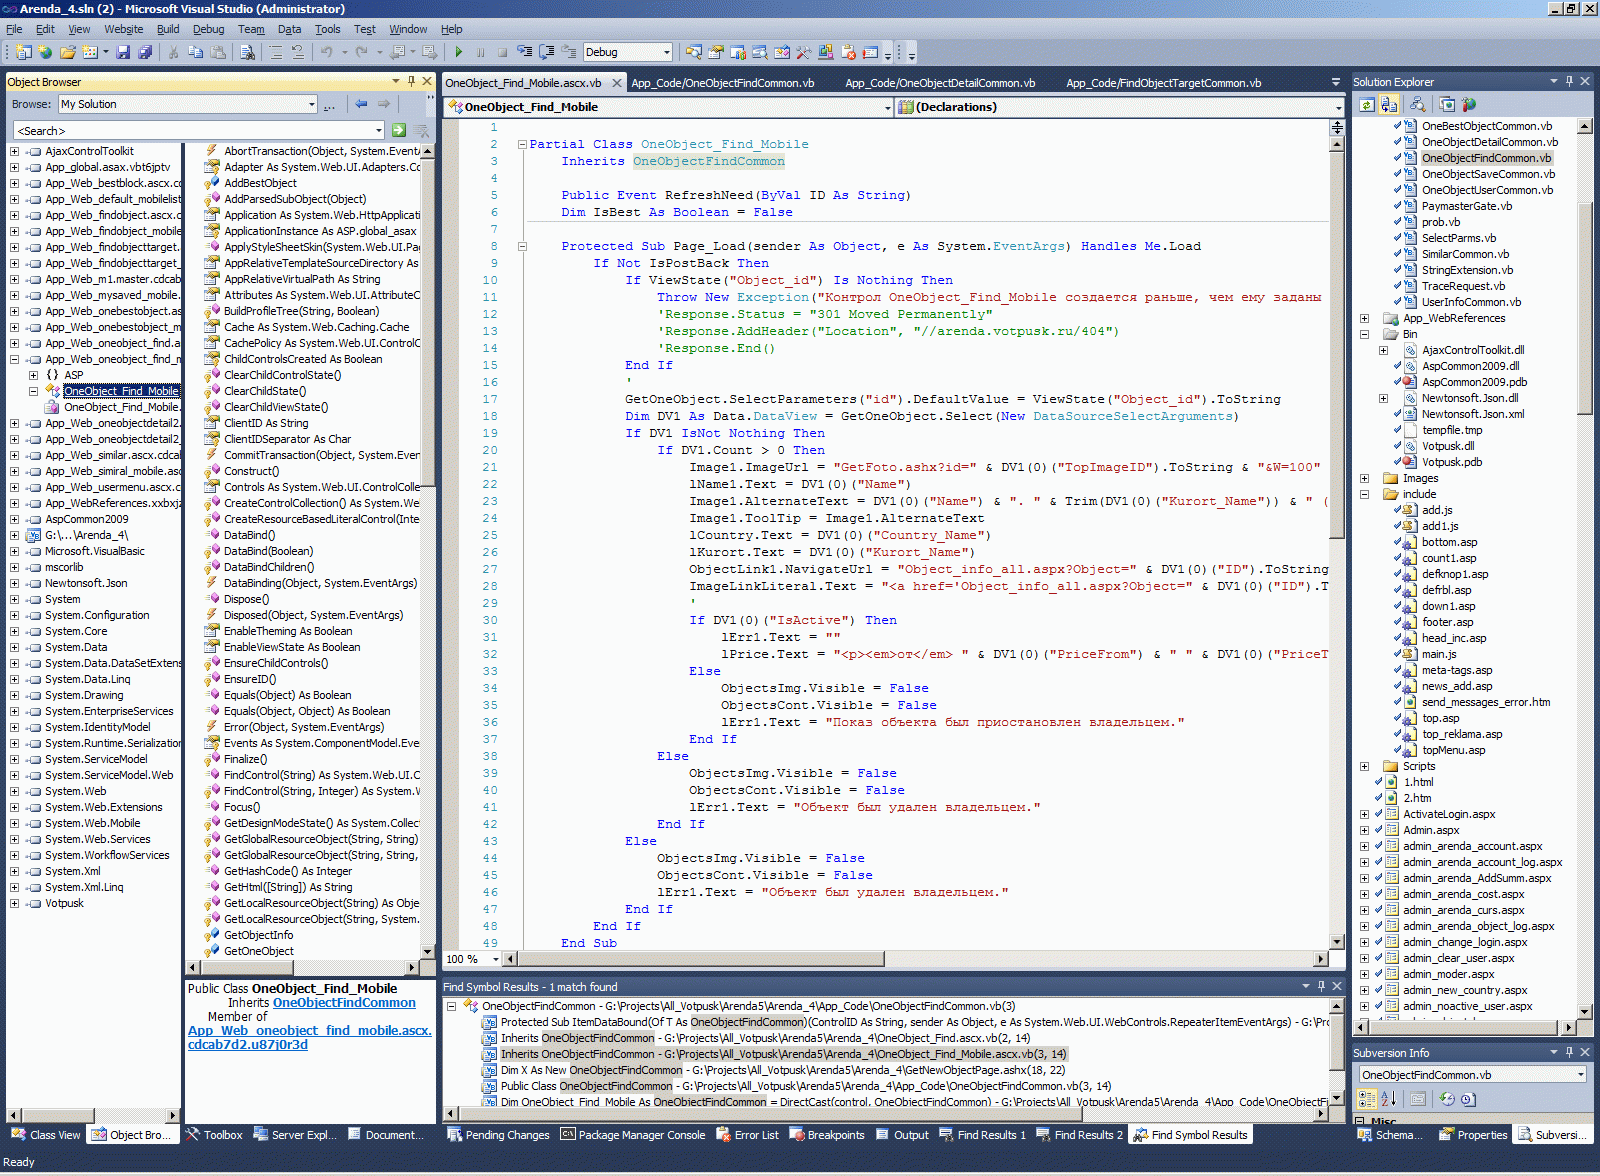Image resolution: width=1600 pixels, height=1176 pixels.
Task: Switch to App_Code/OneObjectDetailCommon.vb tab
Action: pyautogui.click(x=940, y=83)
